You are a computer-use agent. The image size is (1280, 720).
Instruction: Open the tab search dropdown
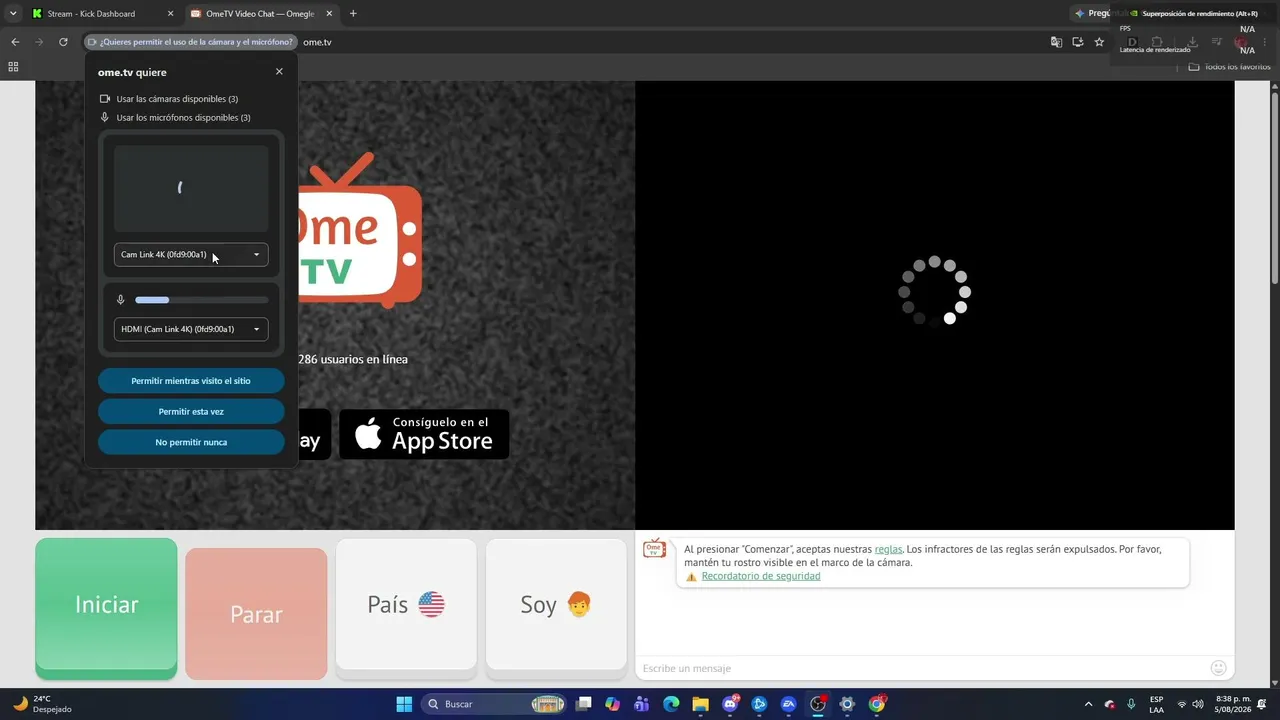click(13, 14)
